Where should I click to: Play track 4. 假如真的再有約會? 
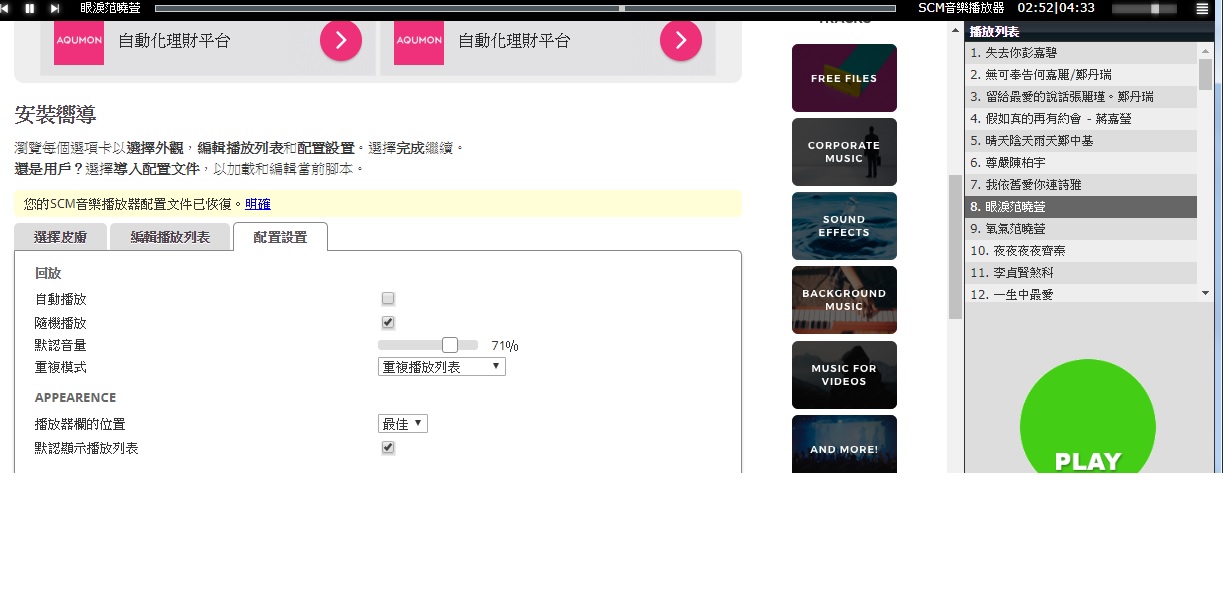1081,119
